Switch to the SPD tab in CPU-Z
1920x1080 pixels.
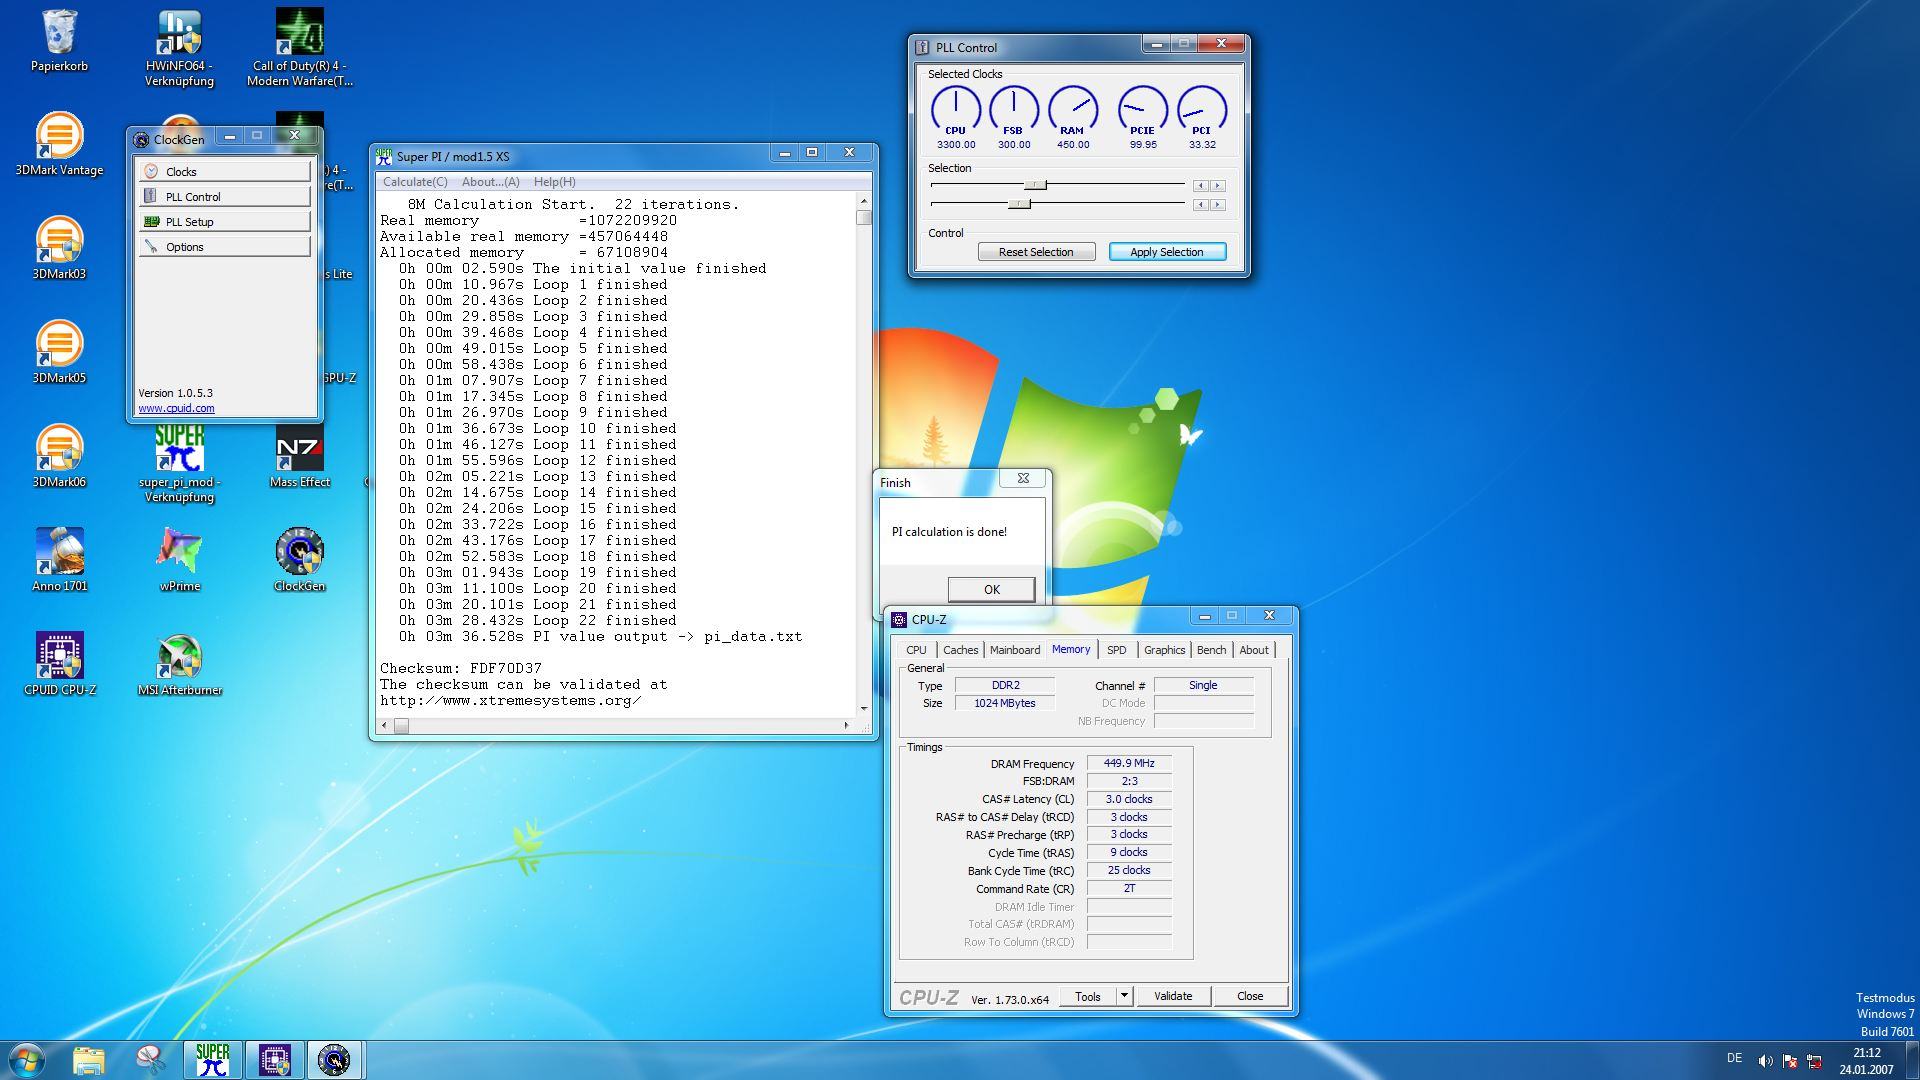(x=1116, y=650)
